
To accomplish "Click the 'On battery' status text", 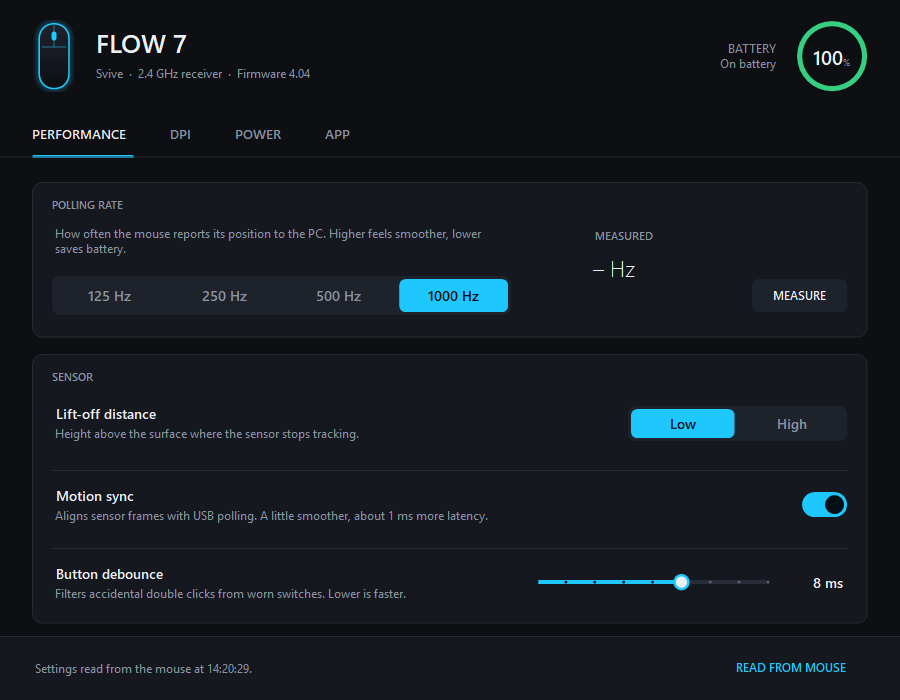I will tap(748, 64).
